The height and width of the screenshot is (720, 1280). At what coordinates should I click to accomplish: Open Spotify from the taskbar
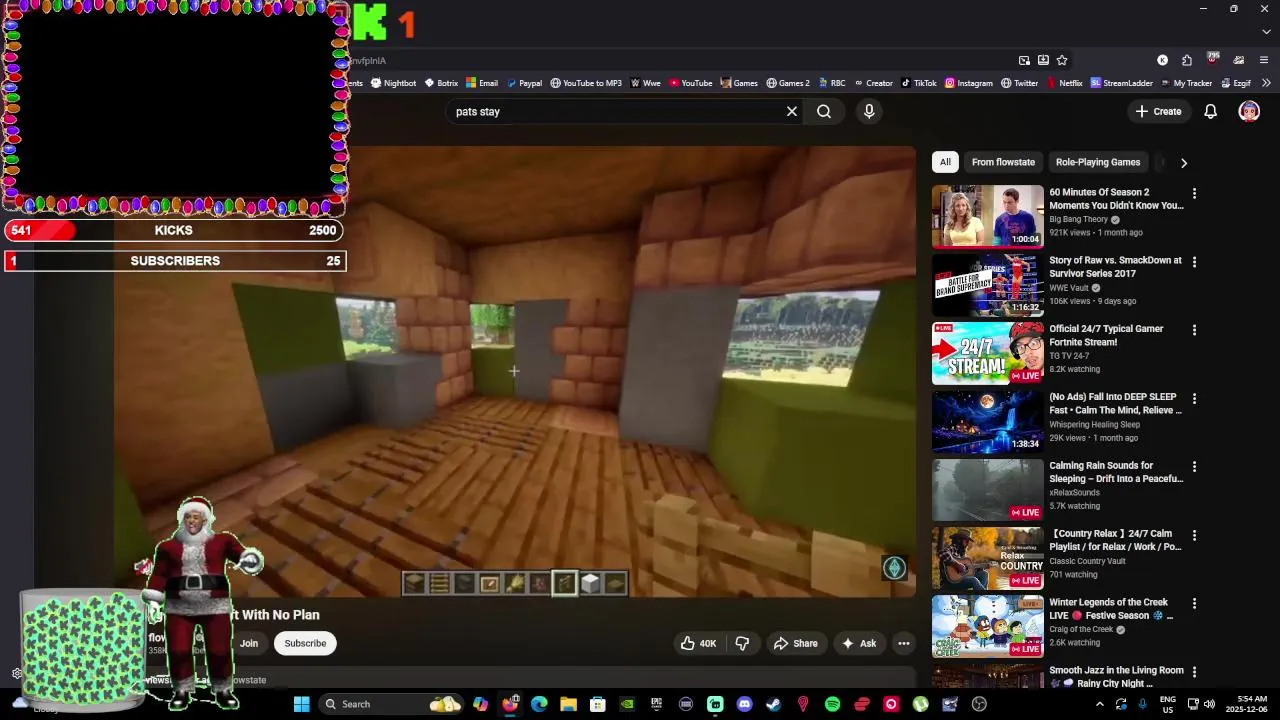pos(832,704)
